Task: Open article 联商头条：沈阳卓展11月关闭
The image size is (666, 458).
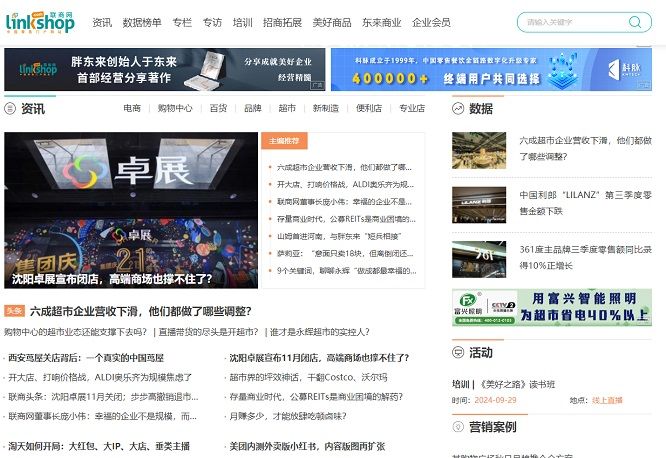Action: (x=103, y=397)
